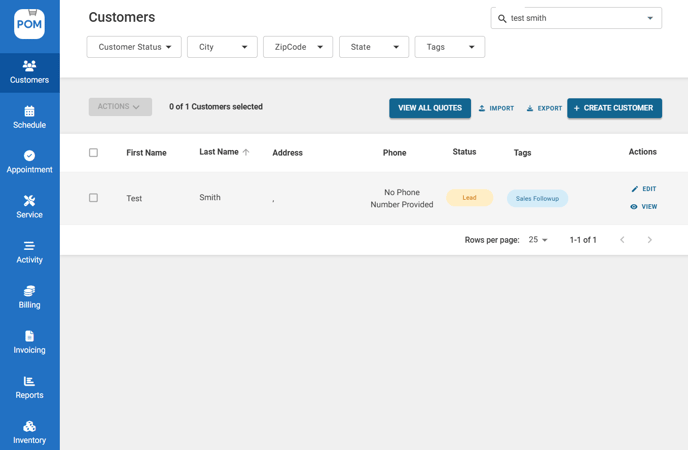This screenshot has width=688, height=450.
Task: Sort by the Last Name column header
Action: (219, 152)
